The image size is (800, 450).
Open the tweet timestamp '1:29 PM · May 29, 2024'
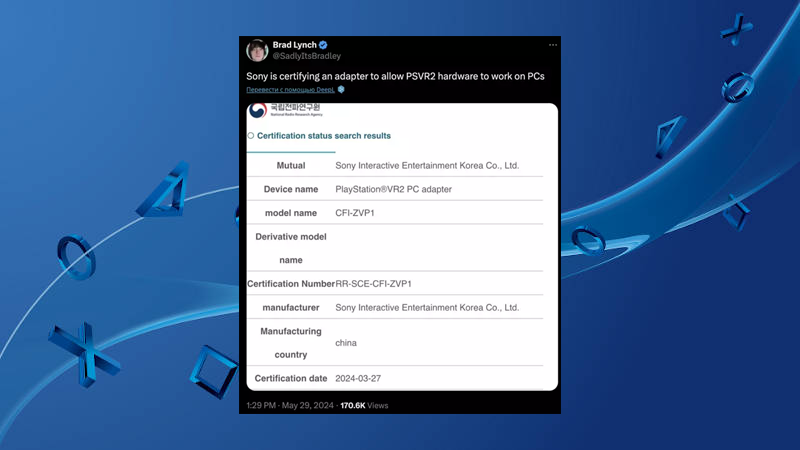[x=290, y=406]
